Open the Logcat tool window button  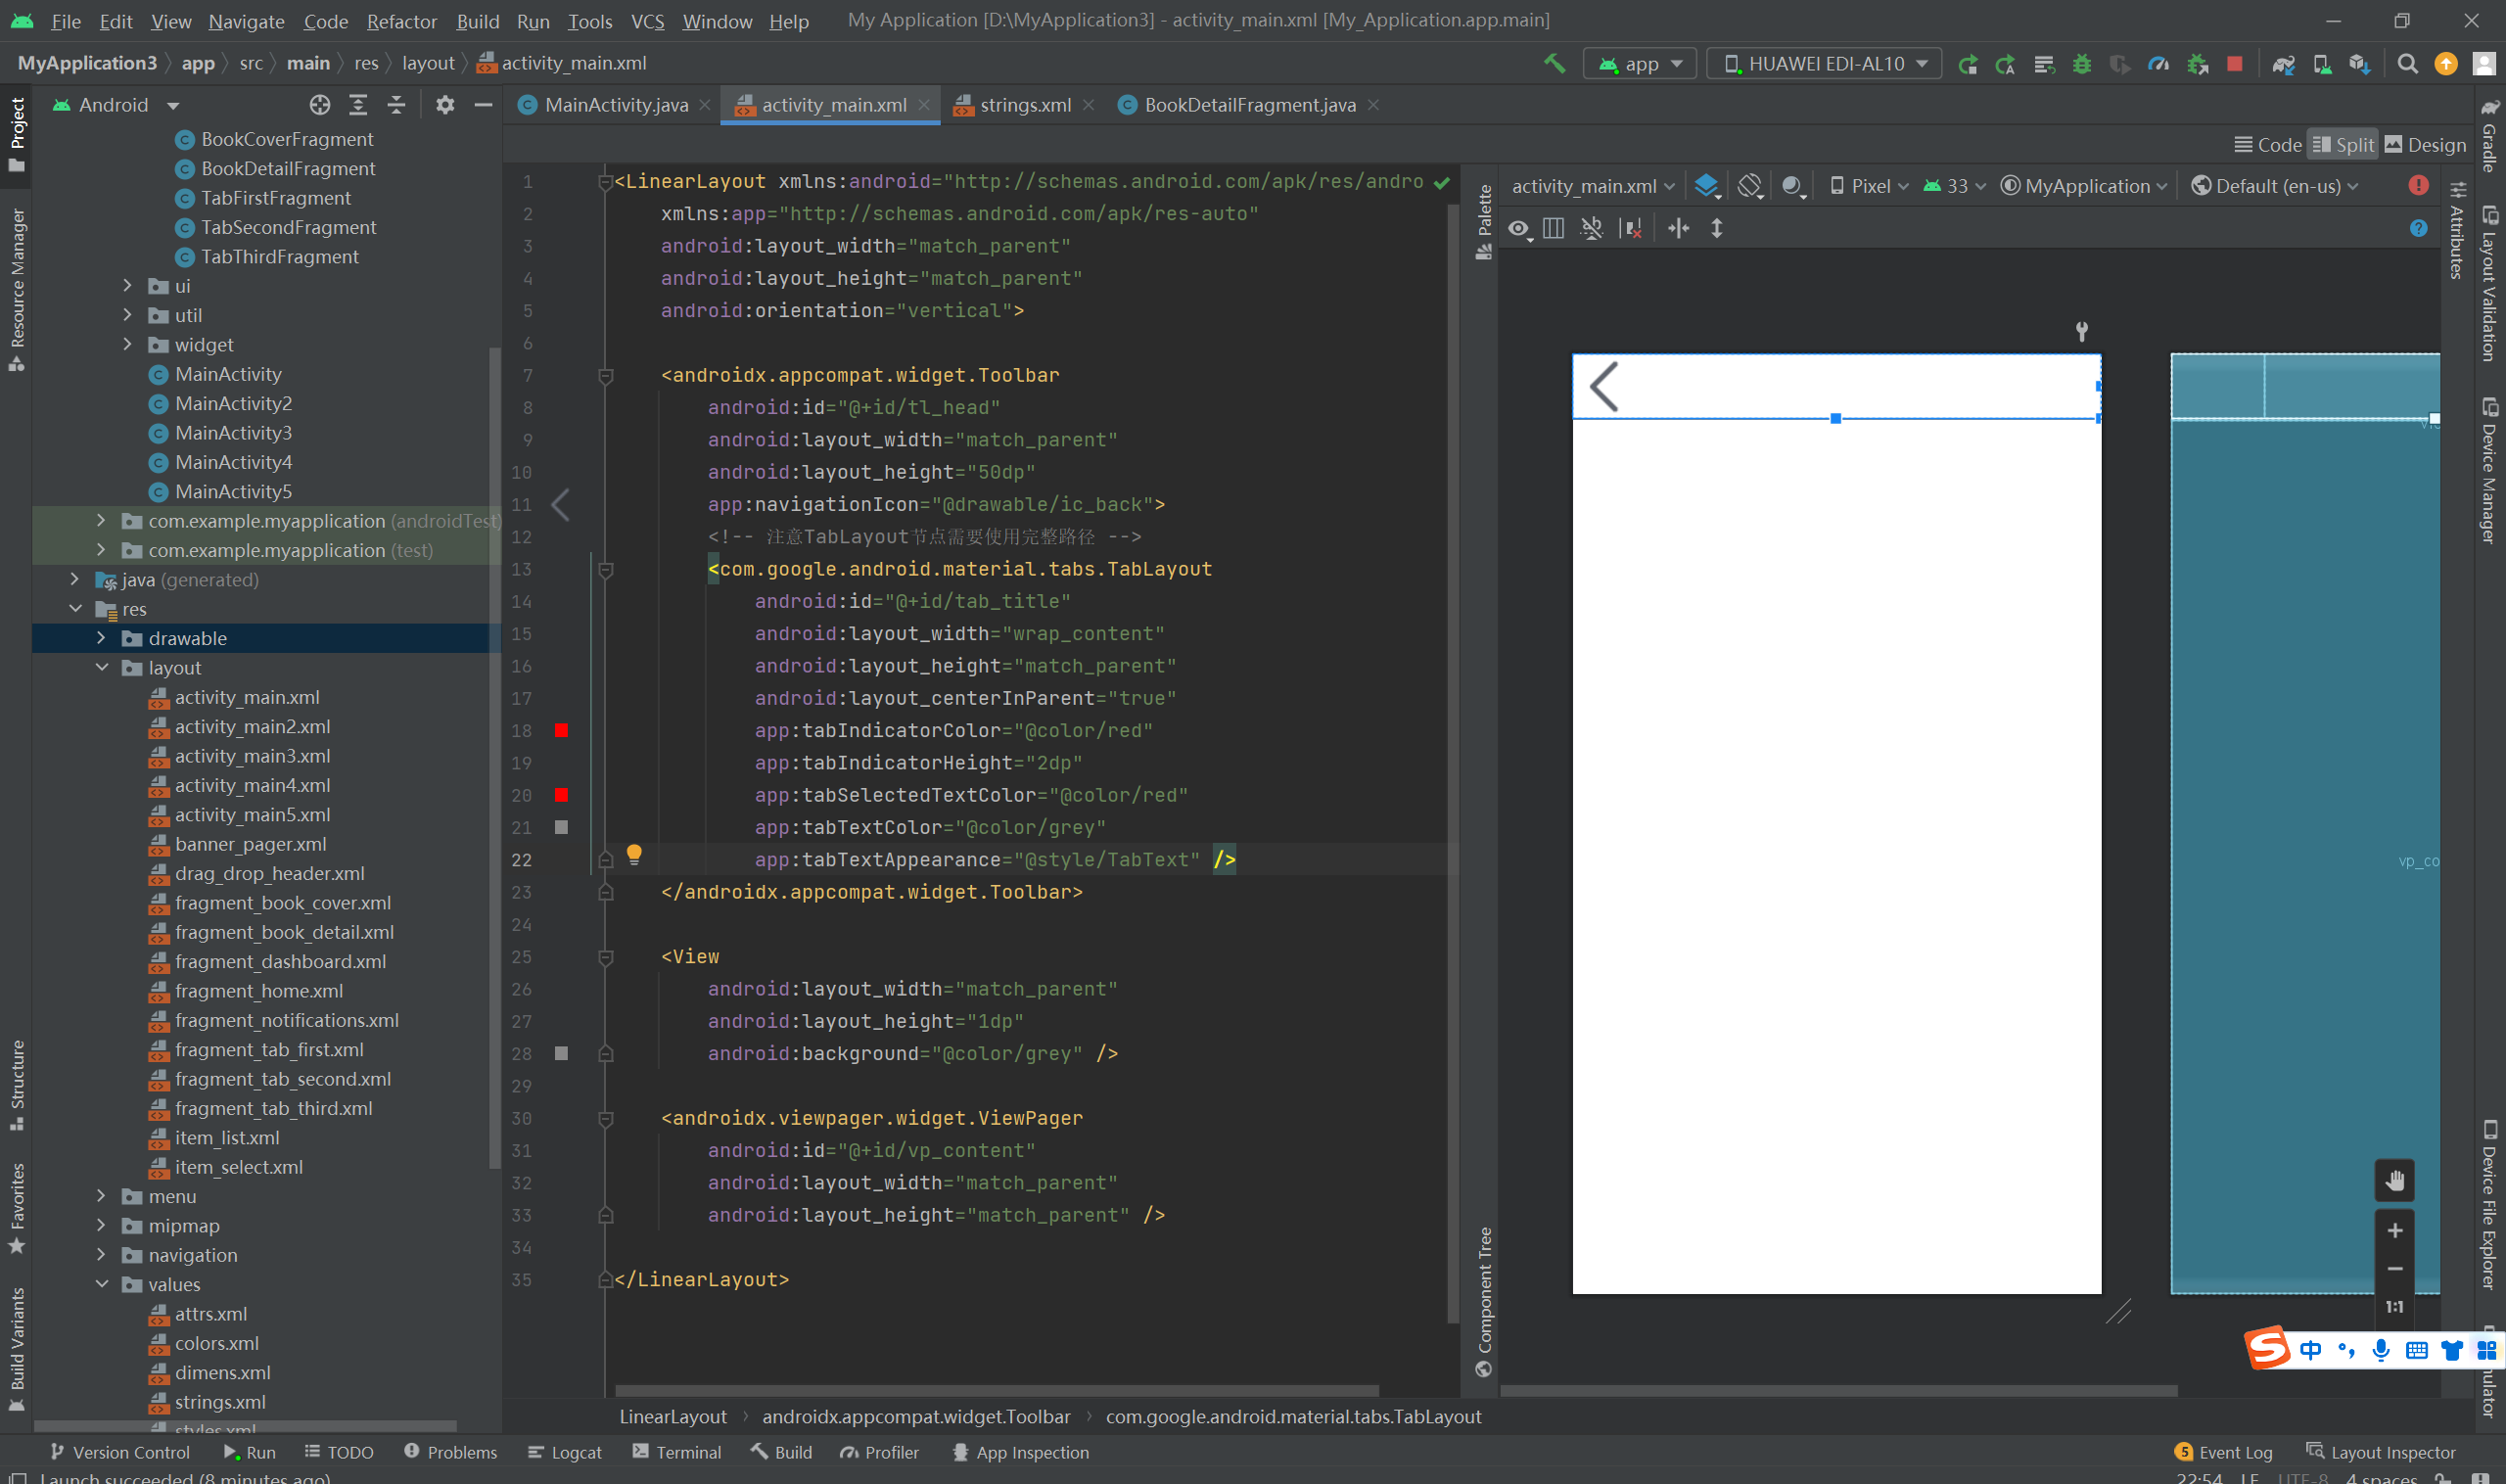pyautogui.click(x=565, y=1452)
